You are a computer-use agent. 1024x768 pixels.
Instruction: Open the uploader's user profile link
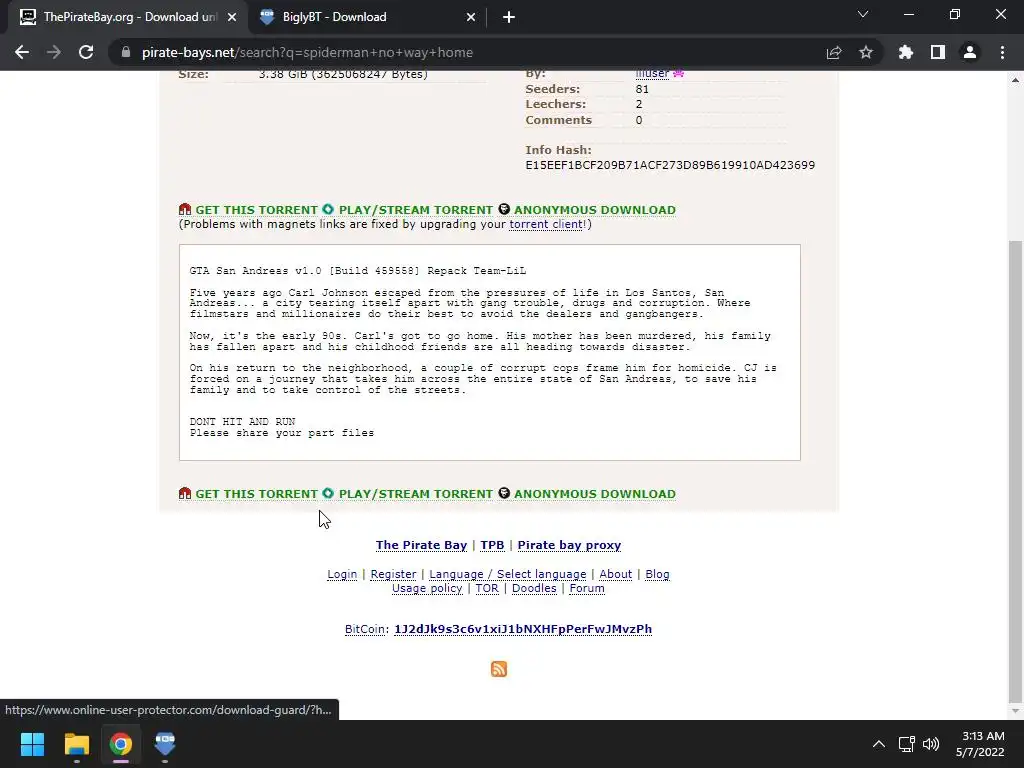coord(652,74)
